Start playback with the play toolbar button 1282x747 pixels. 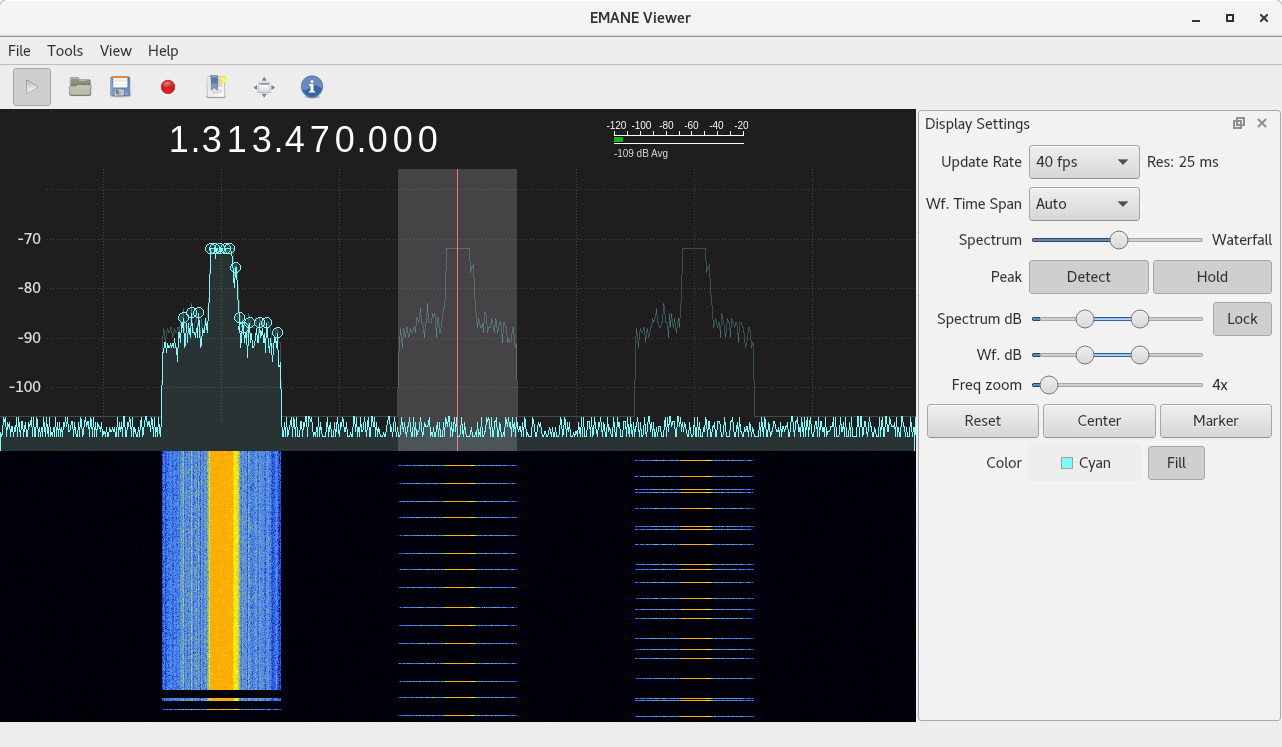point(32,87)
